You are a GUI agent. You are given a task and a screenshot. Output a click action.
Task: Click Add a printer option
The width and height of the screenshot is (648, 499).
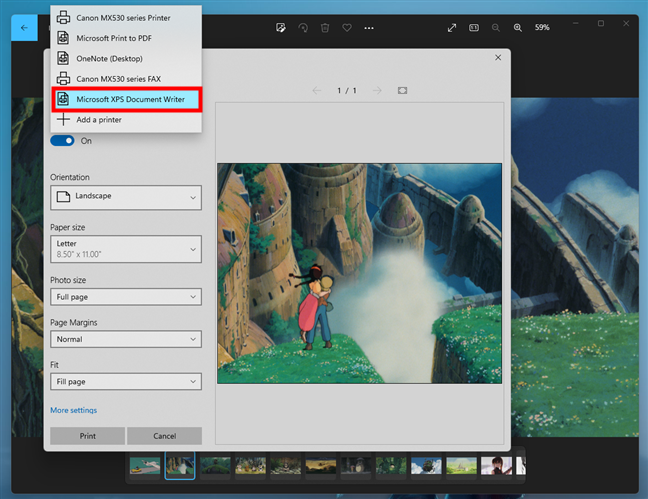click(126, 119)
